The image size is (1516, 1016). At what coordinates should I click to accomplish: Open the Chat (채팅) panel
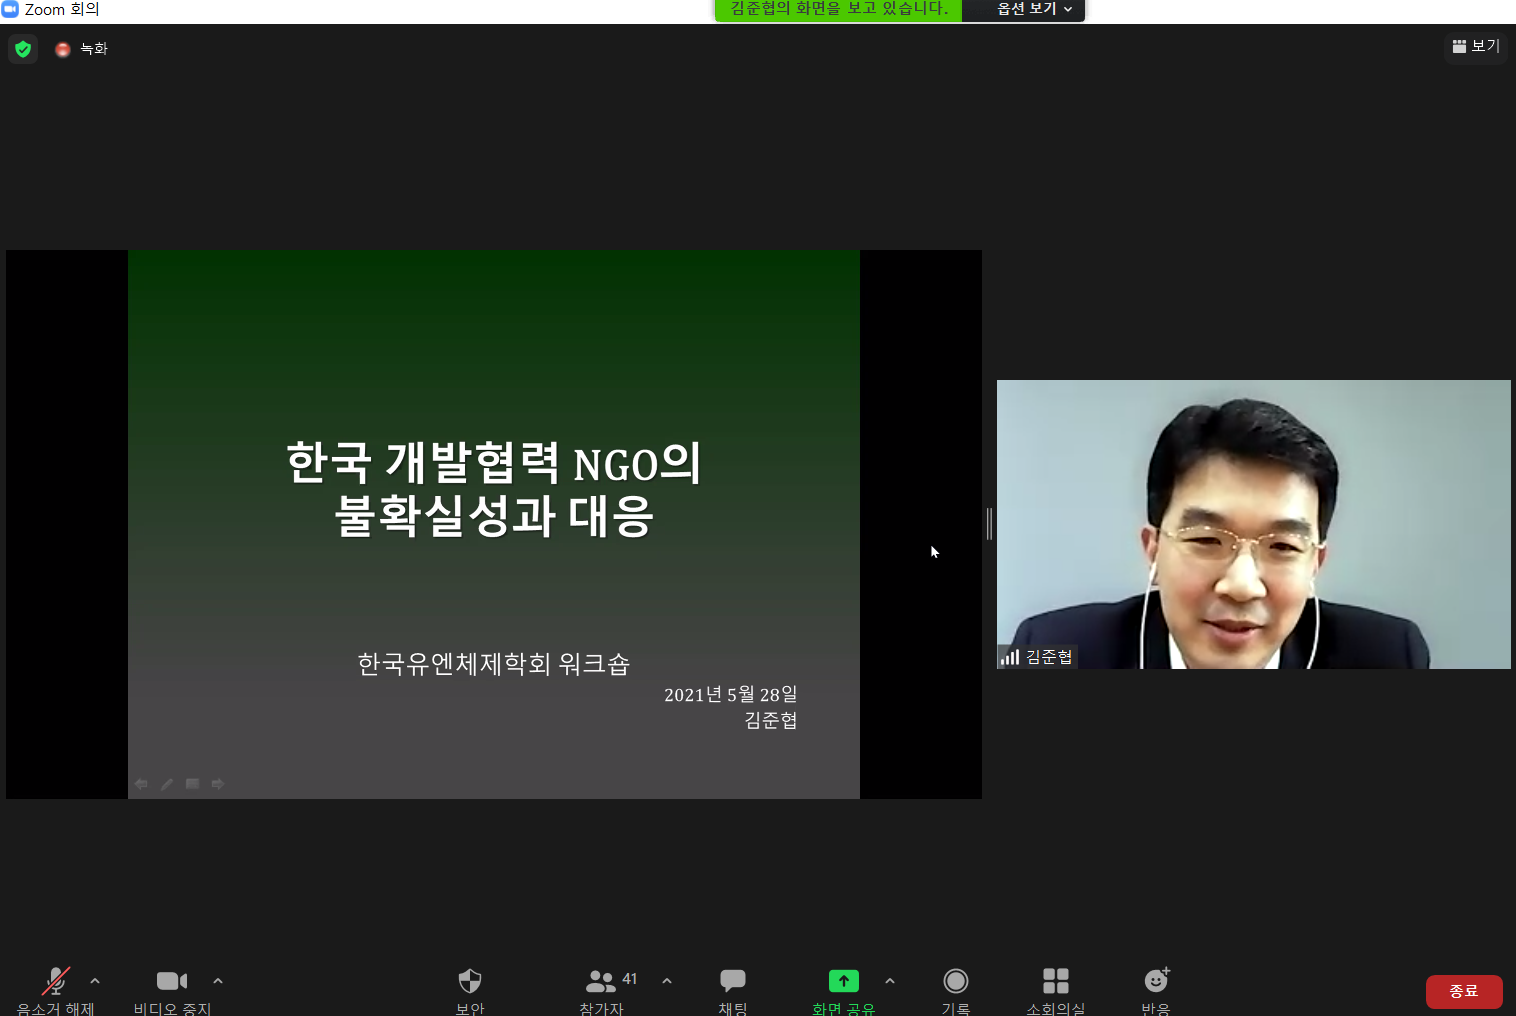pos(733,981)
